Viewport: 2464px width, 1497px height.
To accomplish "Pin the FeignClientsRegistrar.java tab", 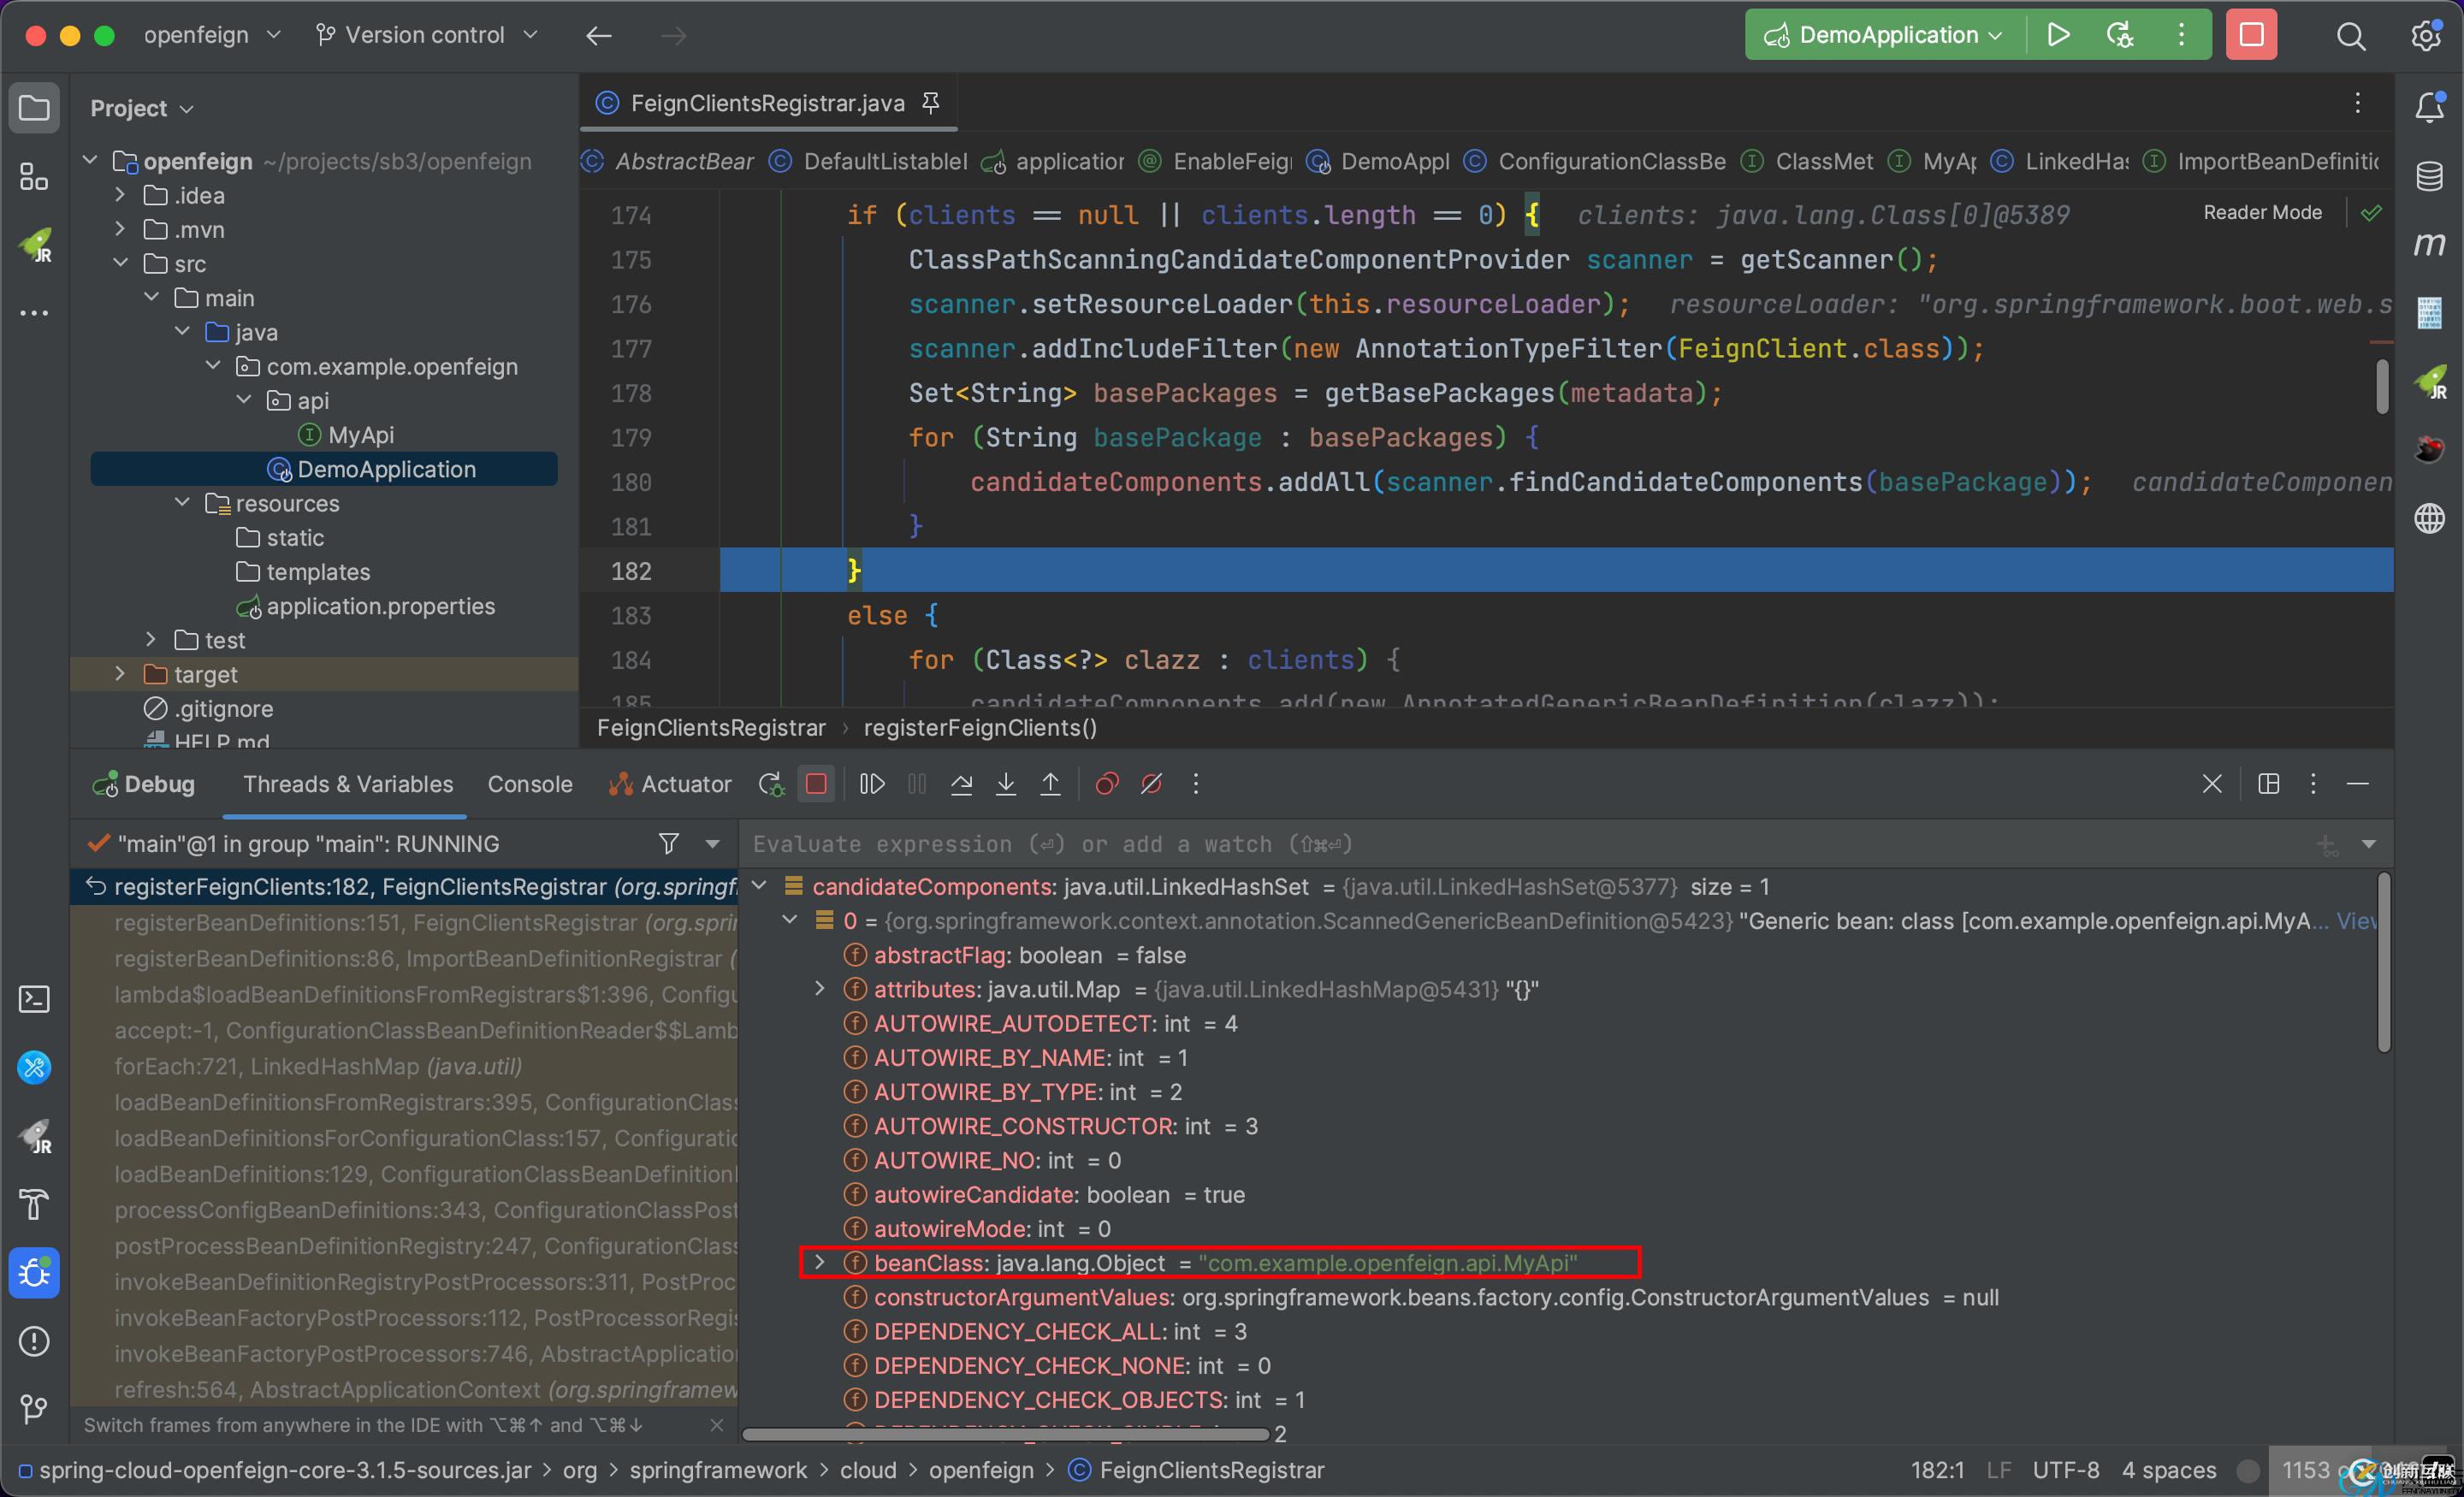I will (x=931, y=103).
